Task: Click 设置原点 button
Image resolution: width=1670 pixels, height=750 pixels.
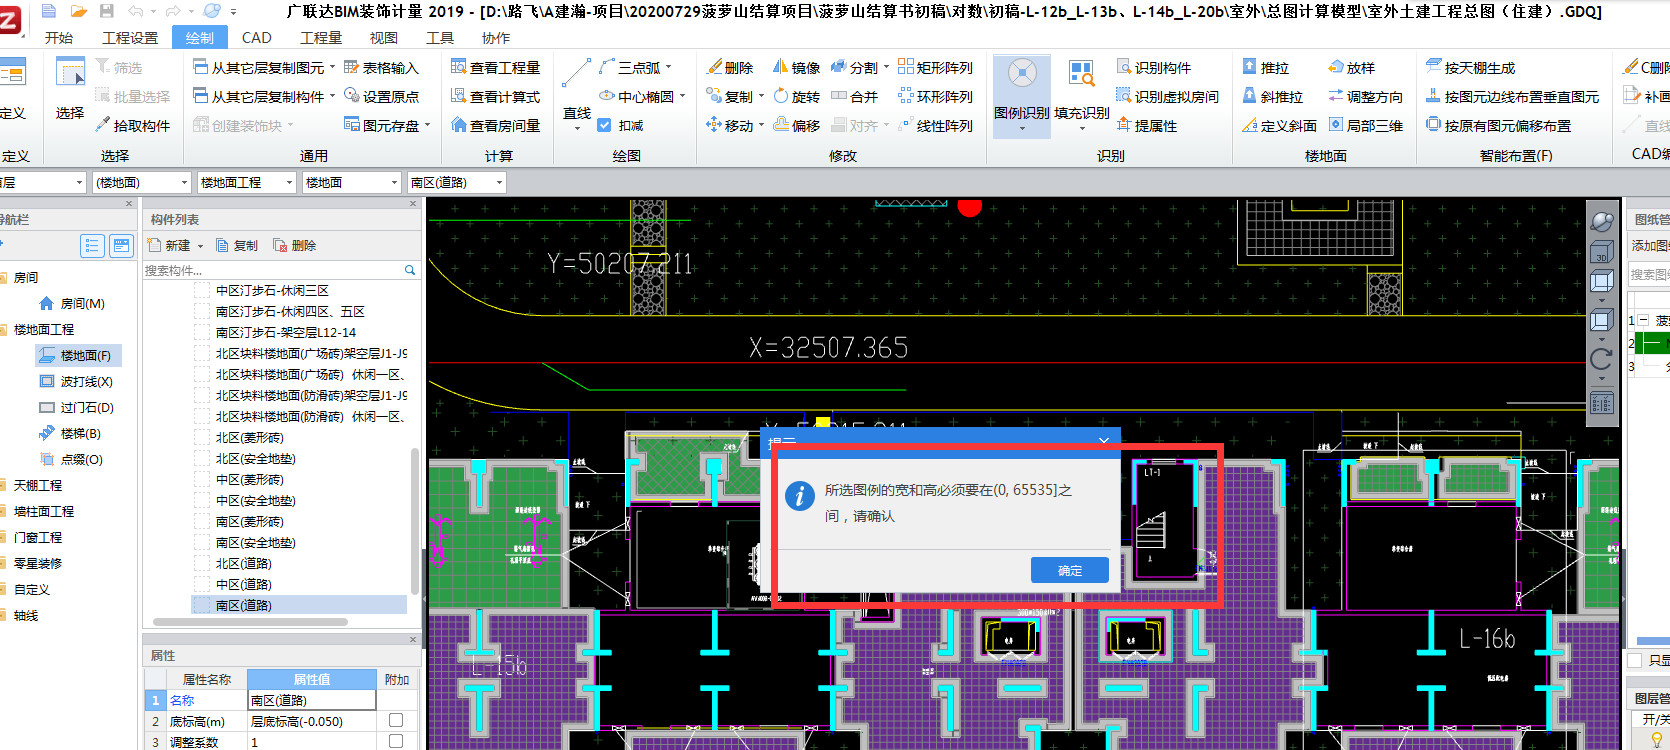Action: tap(381, 96)
